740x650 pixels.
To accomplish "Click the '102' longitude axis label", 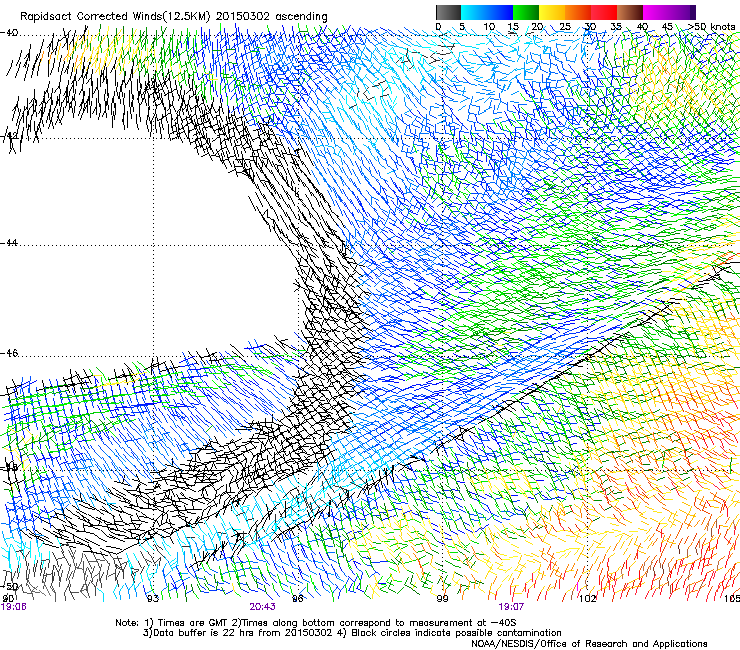I will click(x=587, y=599).
